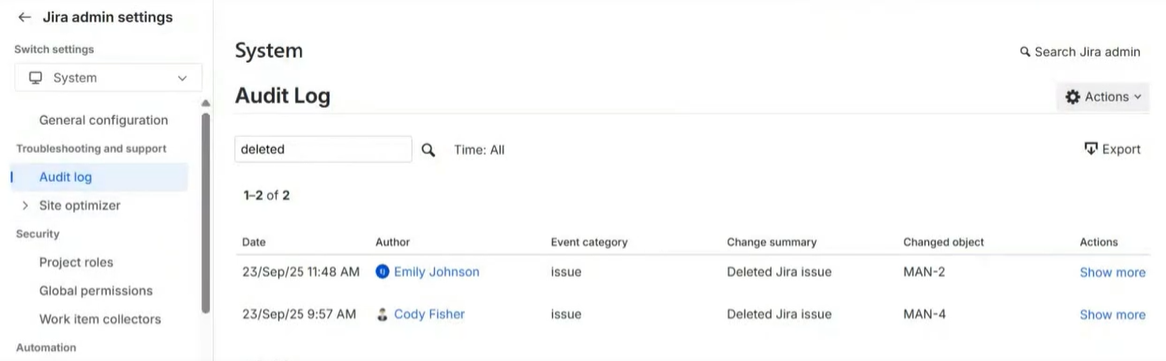Show more for MAN-4 entry
Screen dimensions: 1166x361
point(1112,315)
